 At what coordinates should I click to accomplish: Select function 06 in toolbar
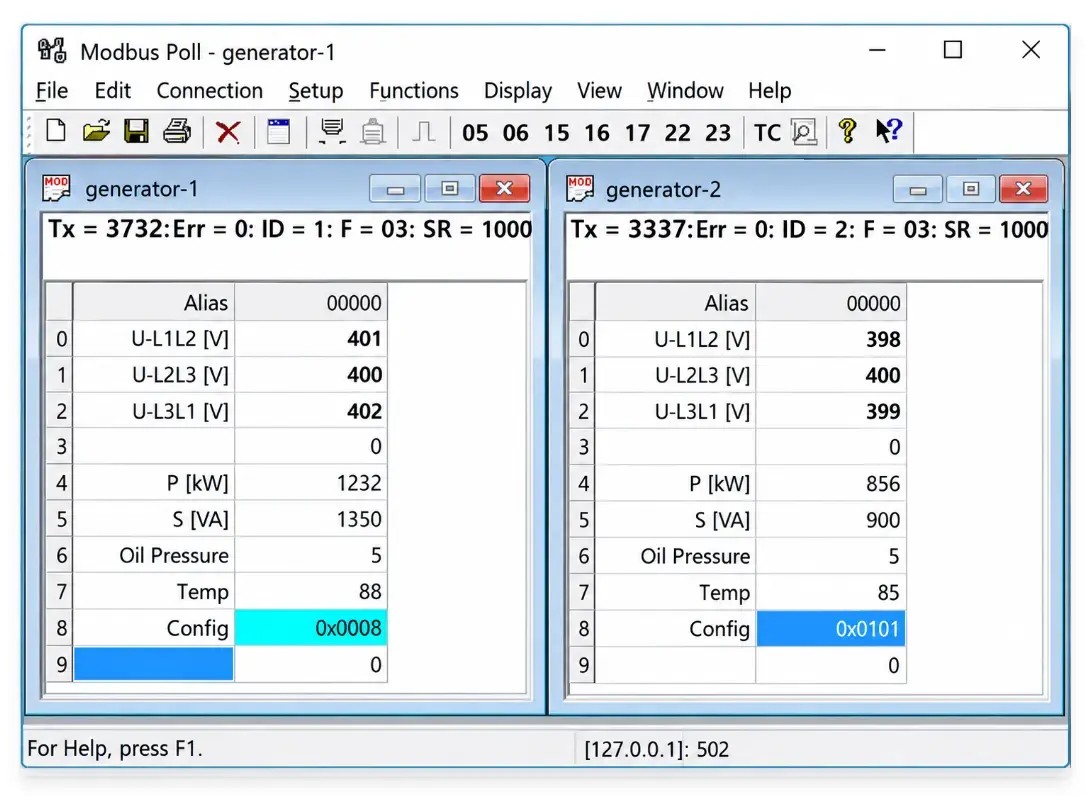(x=515, y=132)
